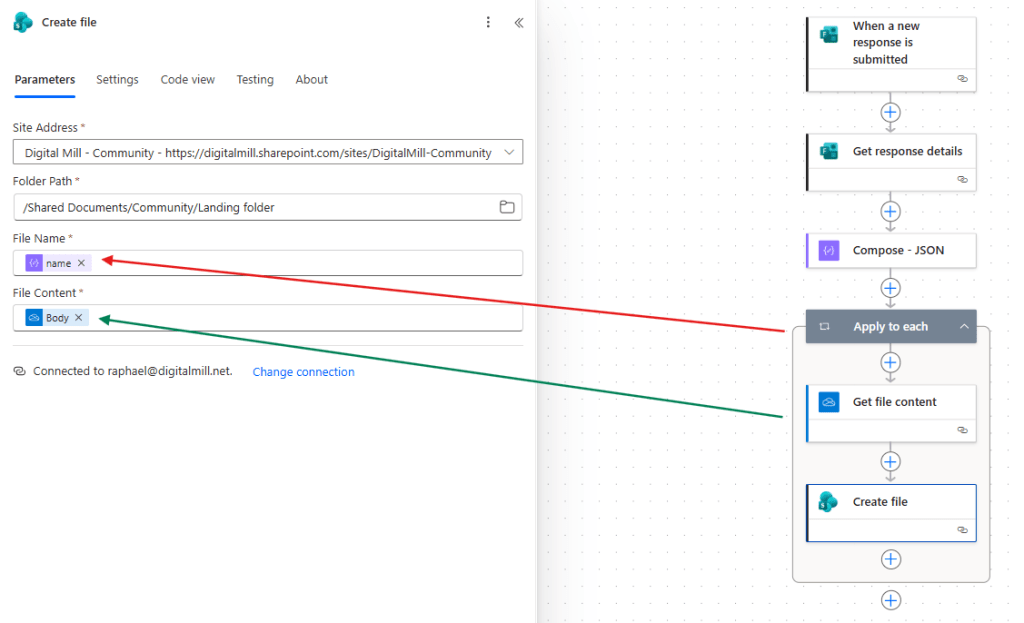Click the Forms icon on the response trigger

click(x=829, y=33)
